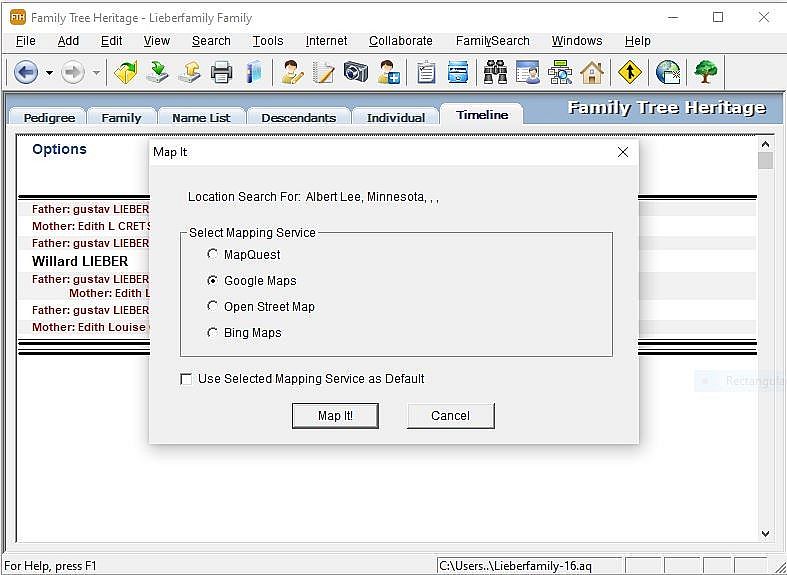
Task: Click the green tree icon
Action: 705,72
